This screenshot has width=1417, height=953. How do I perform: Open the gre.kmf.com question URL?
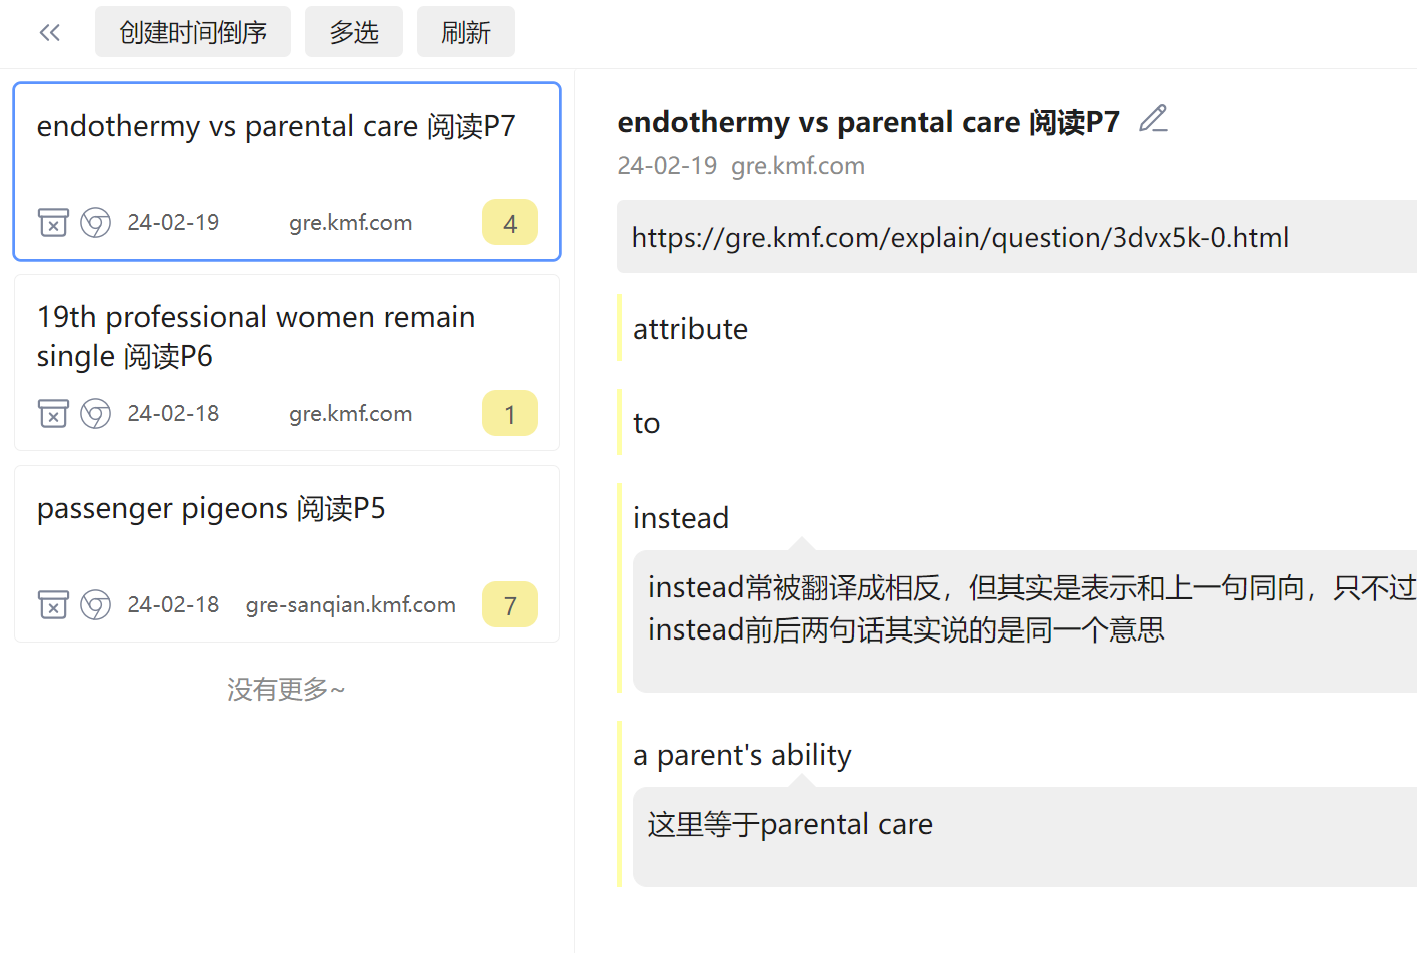[960, 237]
